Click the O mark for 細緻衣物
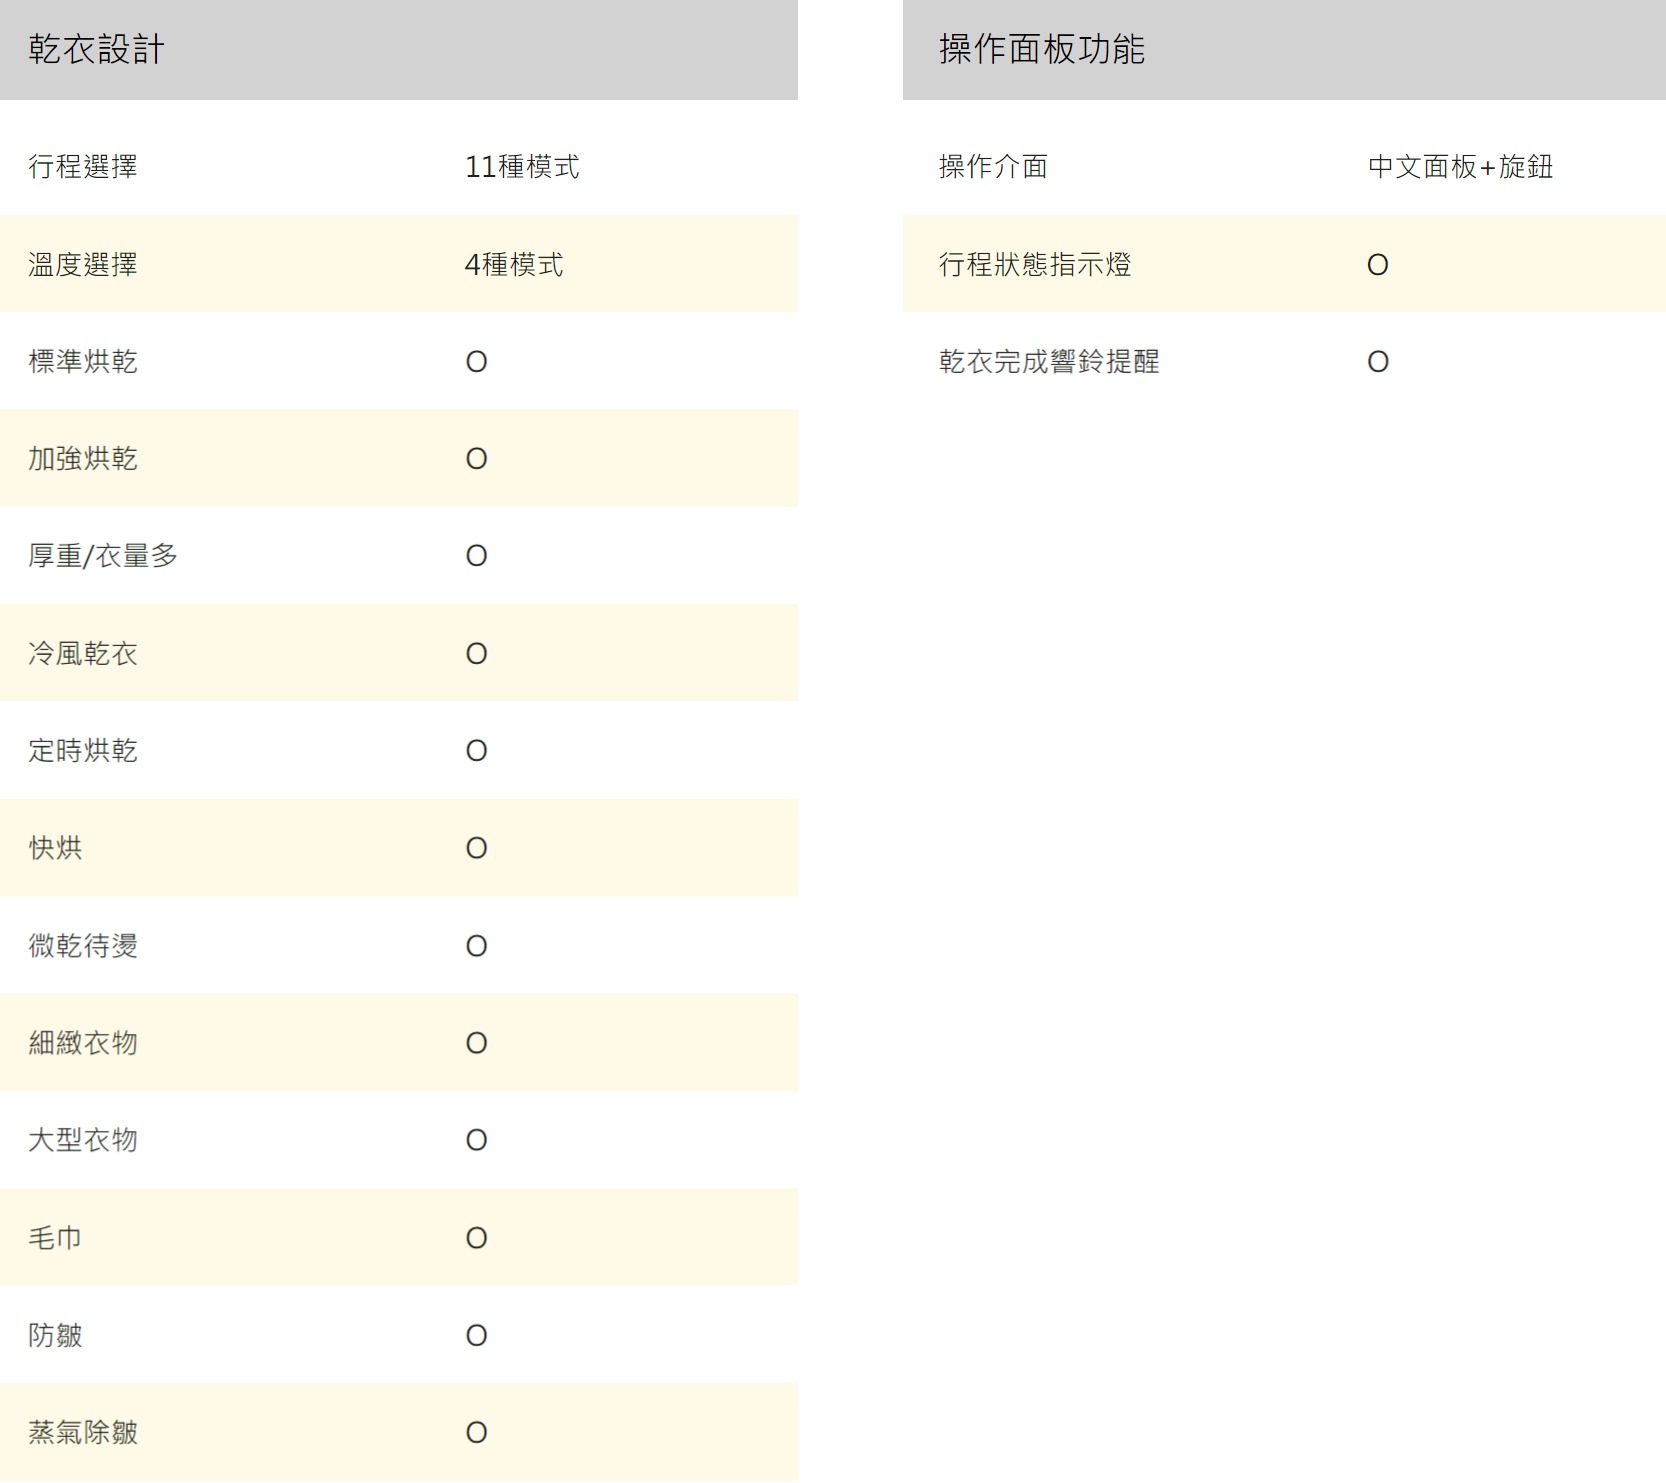 click(x=476, y=1043)
